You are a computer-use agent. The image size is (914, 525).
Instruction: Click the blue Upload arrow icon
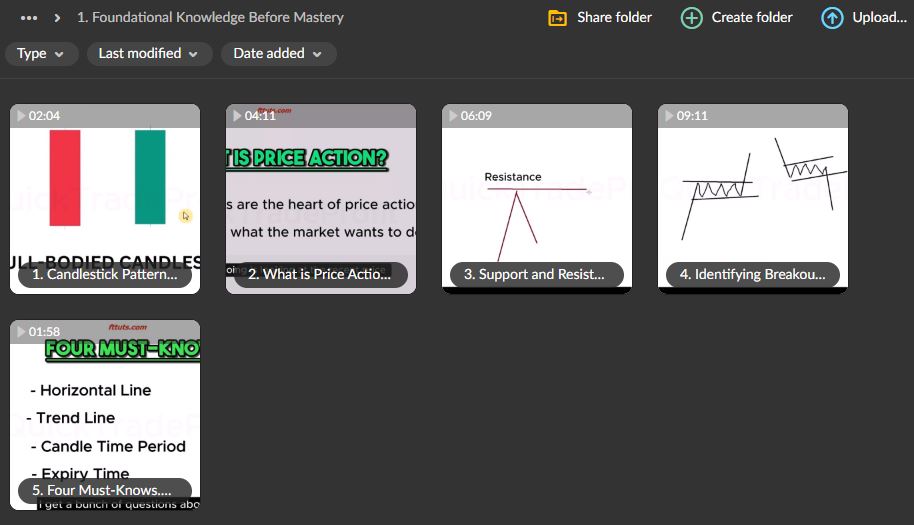point(832,18)
